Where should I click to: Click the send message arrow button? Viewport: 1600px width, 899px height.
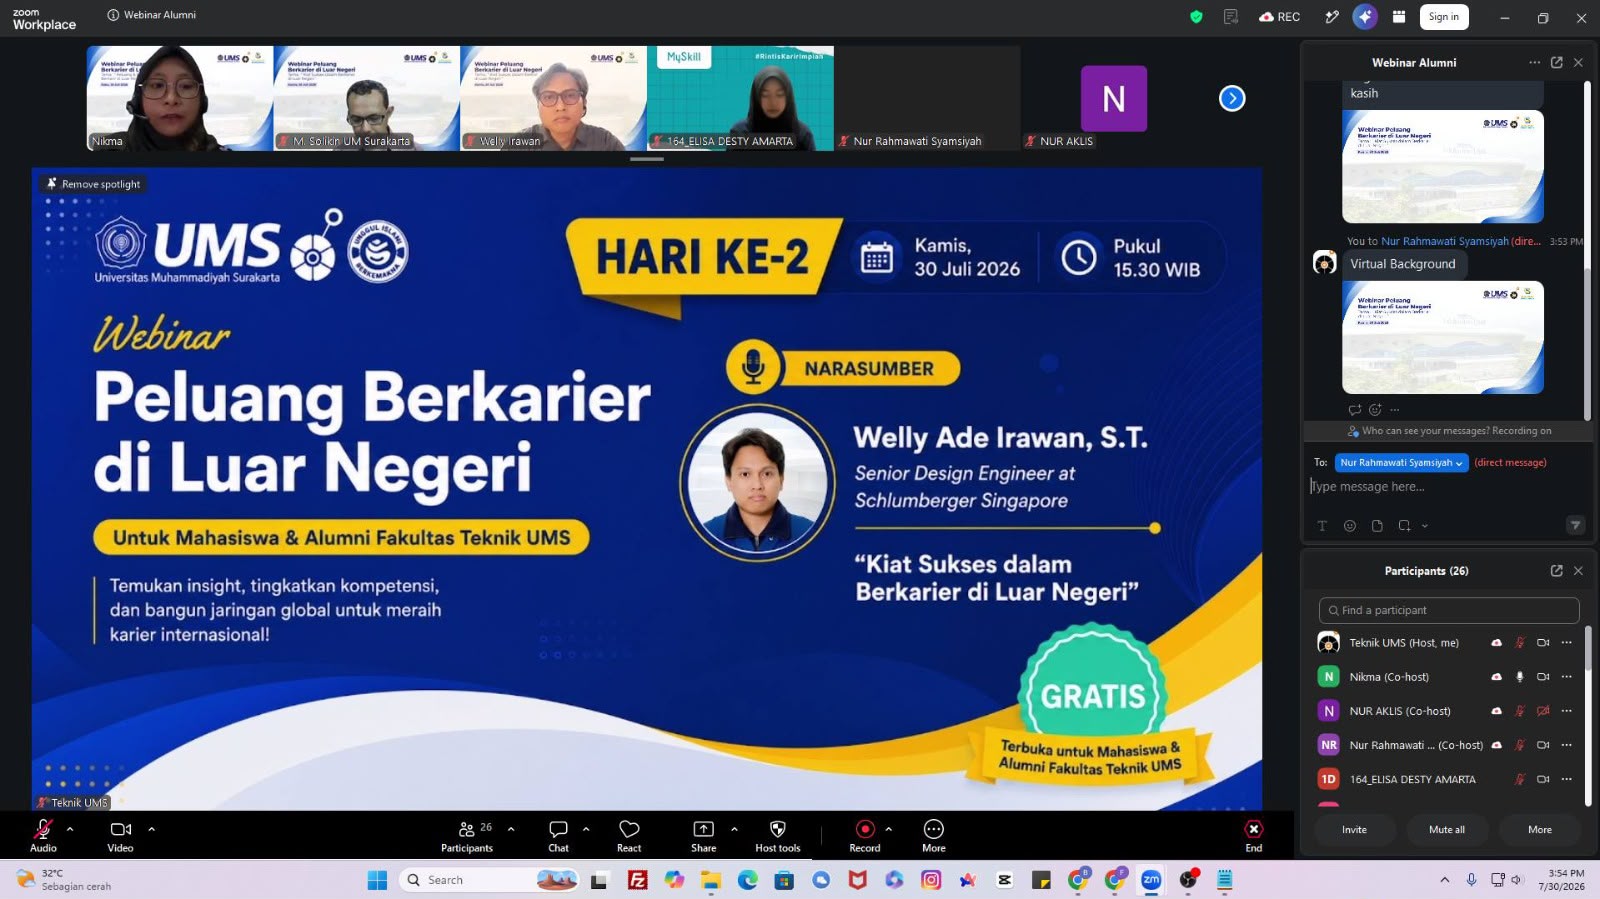(x=1575, y=525)
